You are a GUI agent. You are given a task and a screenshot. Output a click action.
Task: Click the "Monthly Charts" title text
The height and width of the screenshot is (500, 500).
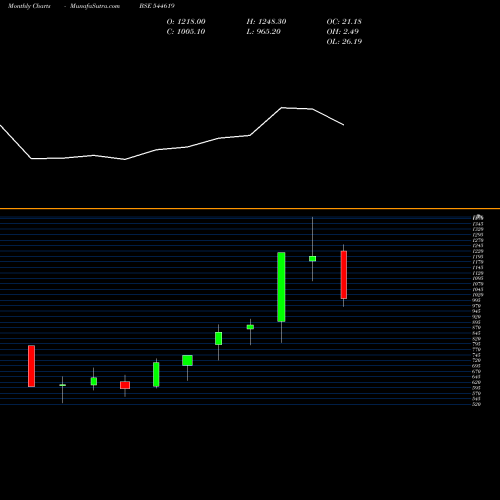(29, 6)
